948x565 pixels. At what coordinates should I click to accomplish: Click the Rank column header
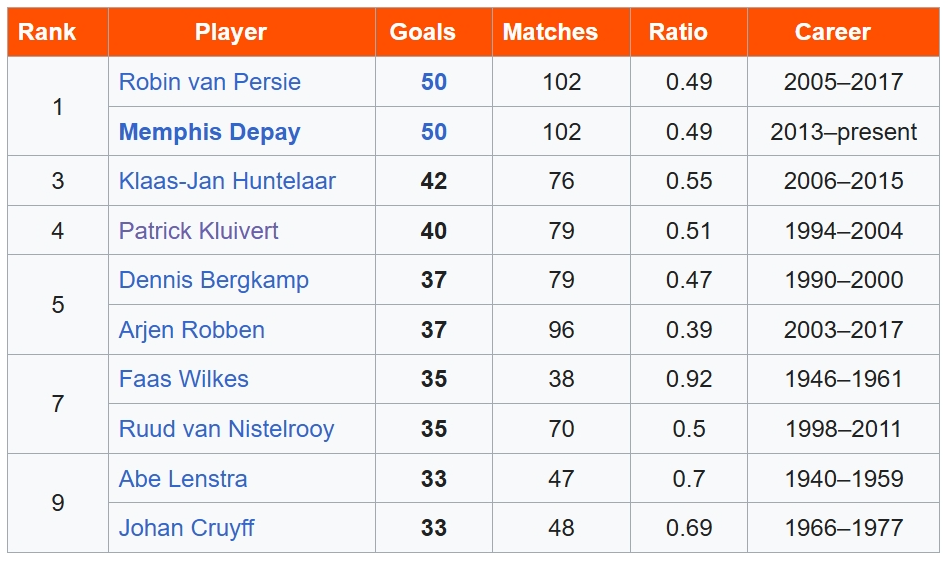coord(47,32)
